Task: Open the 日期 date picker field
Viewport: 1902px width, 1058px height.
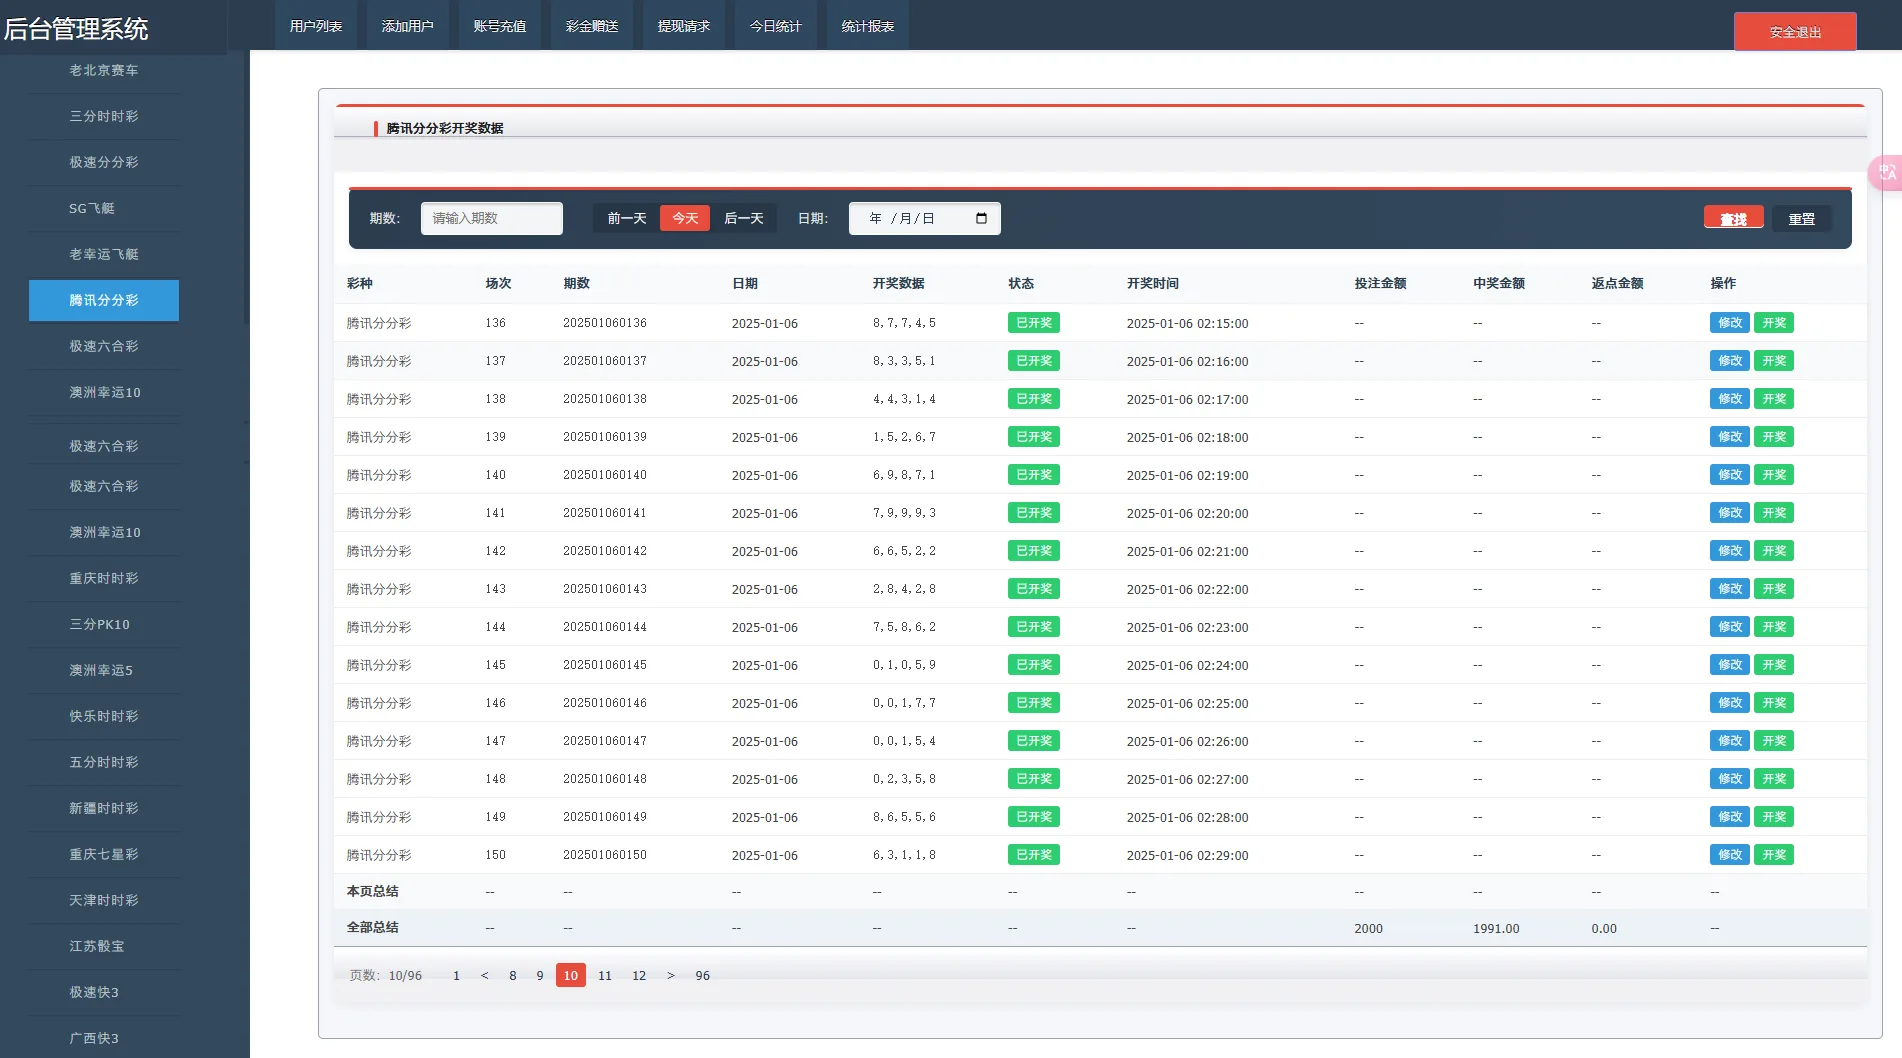Action: pos(910,218)
